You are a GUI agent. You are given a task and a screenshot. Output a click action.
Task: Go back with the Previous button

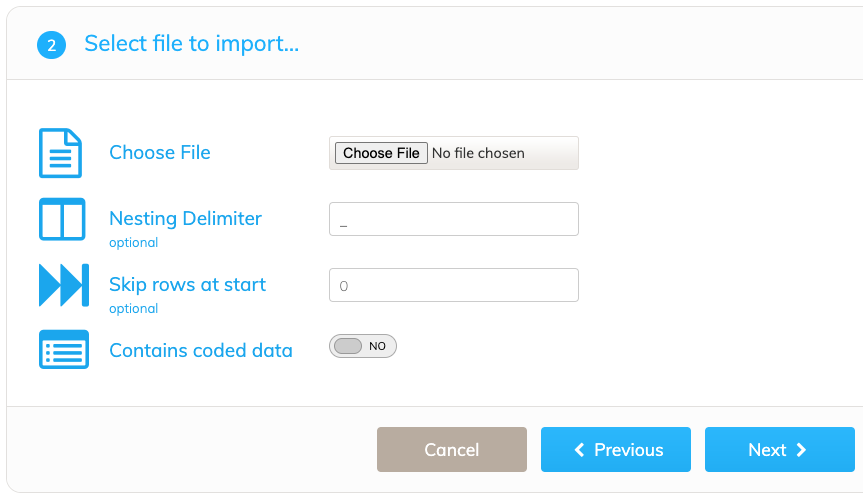coord(616,450)
